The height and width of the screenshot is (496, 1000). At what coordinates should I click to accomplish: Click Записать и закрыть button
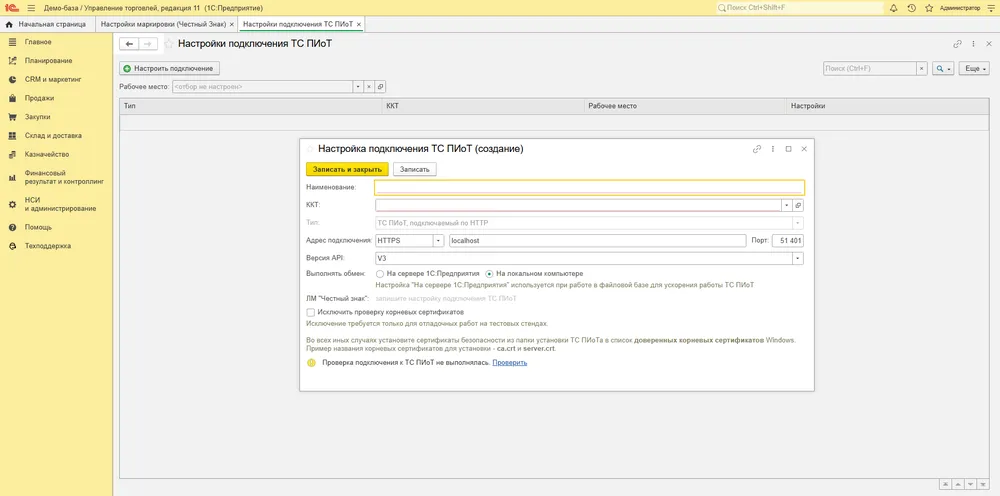[x=347, y=170]
